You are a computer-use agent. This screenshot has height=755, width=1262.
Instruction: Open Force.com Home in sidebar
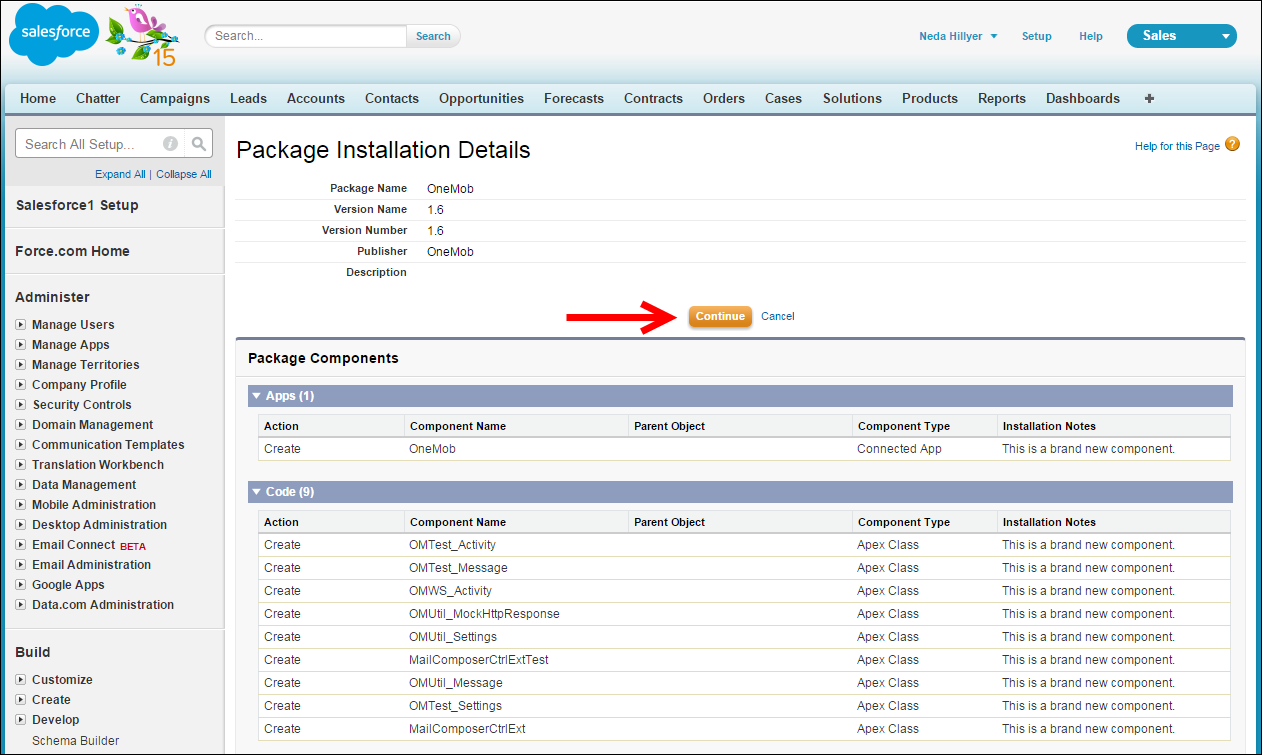(x=72, y=251)
